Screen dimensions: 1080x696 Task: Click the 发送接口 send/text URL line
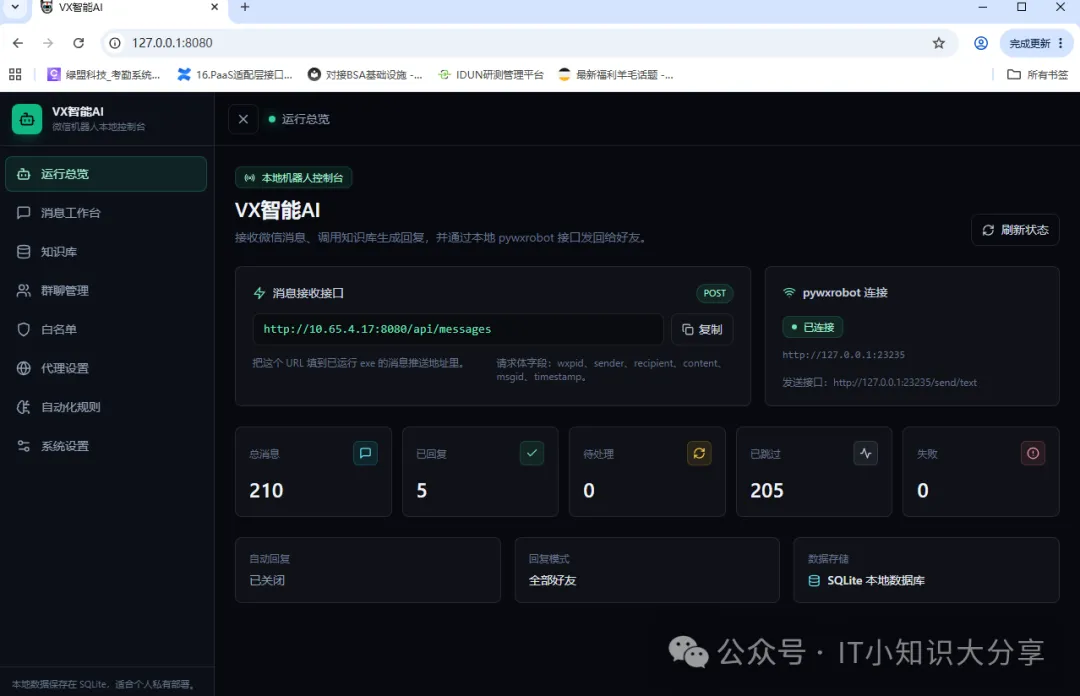point(880,382)
